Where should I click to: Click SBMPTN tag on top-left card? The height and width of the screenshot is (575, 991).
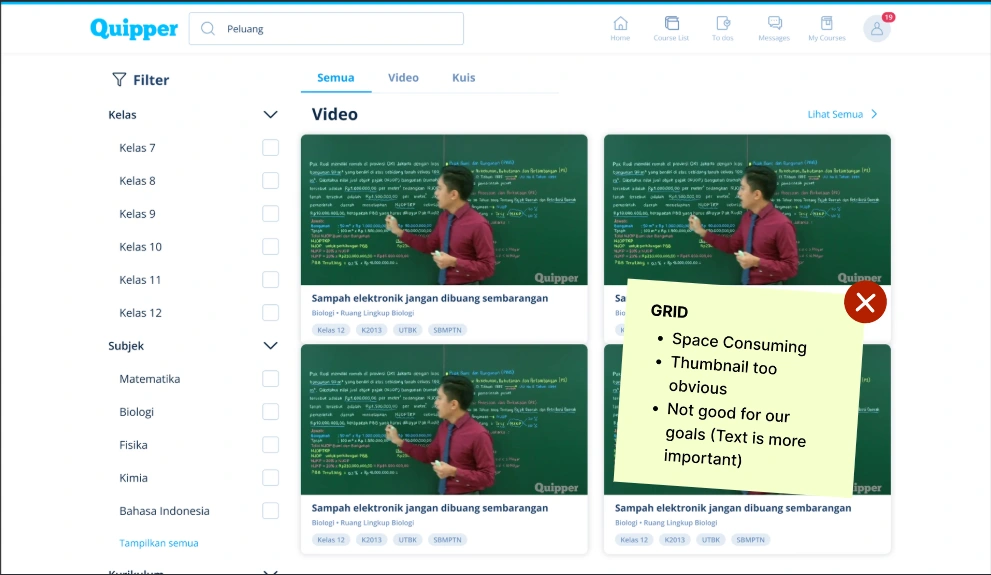point(447,330)
